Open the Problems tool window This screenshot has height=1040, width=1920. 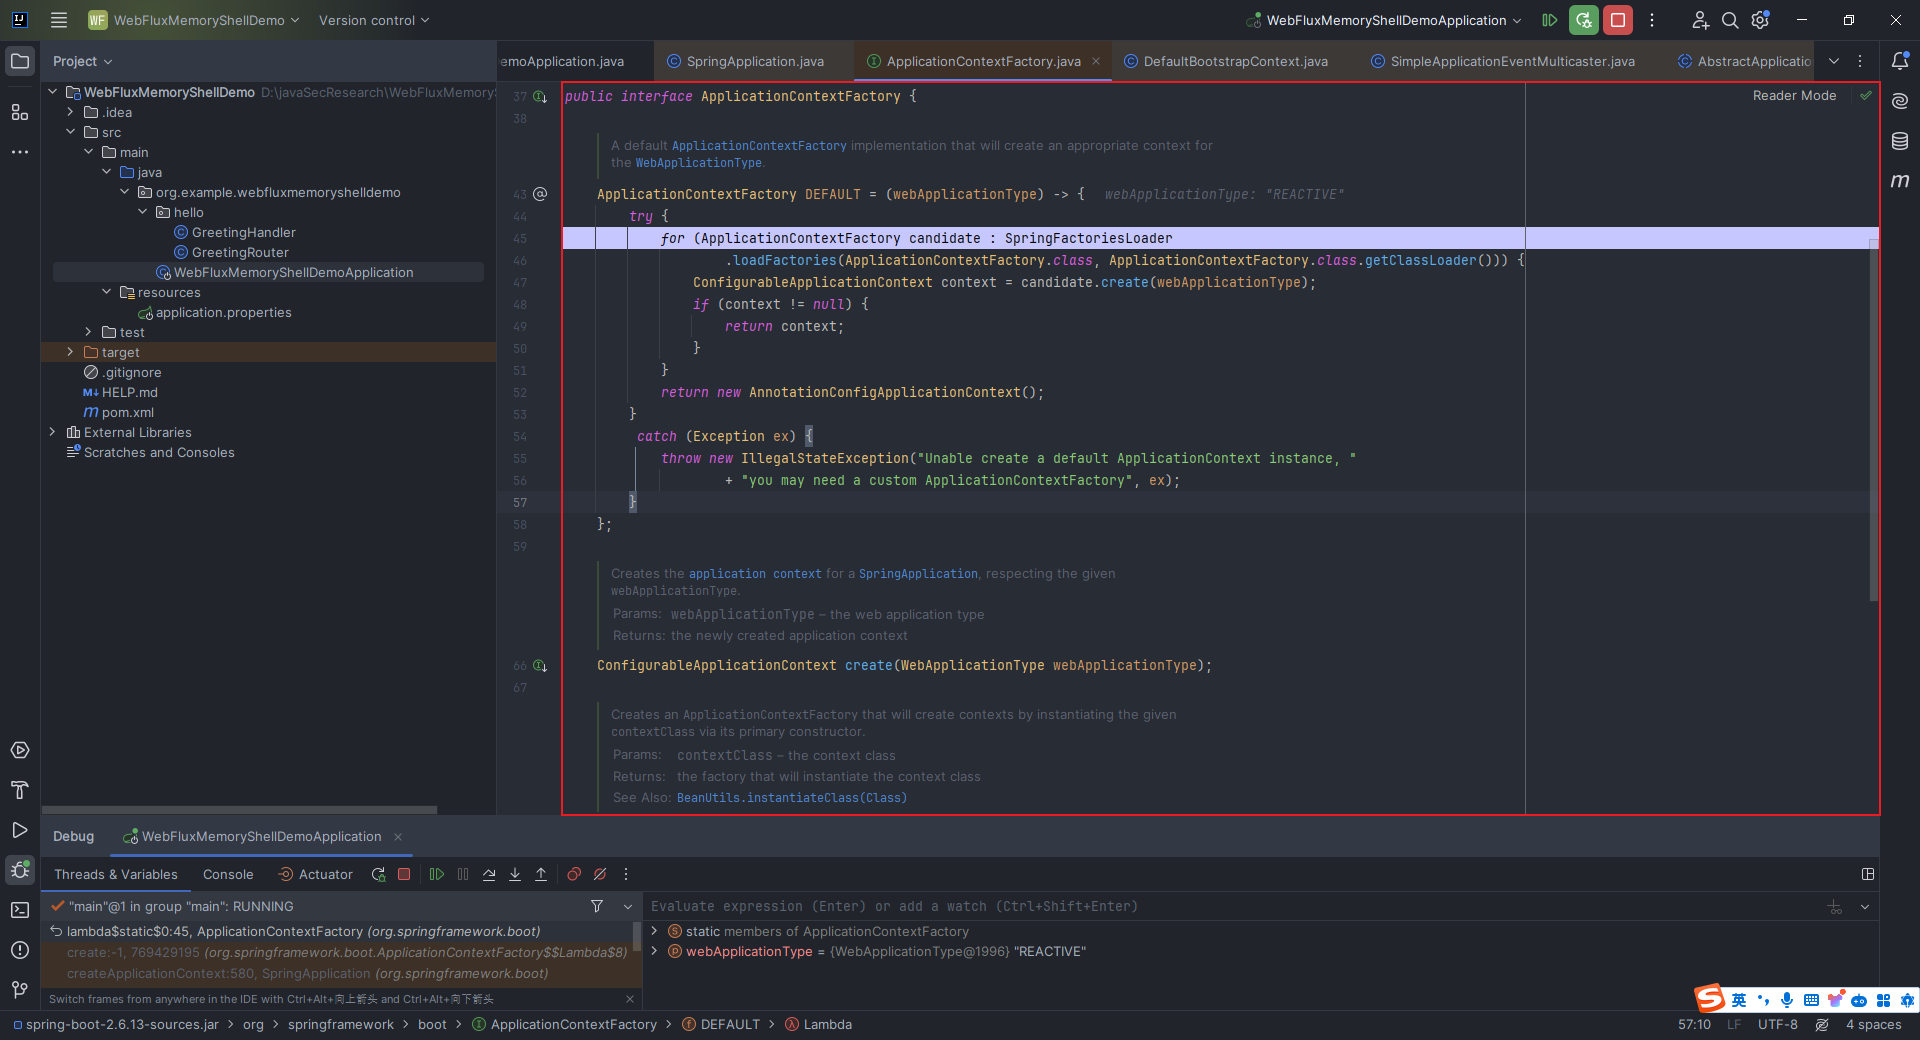click(20, 950)
